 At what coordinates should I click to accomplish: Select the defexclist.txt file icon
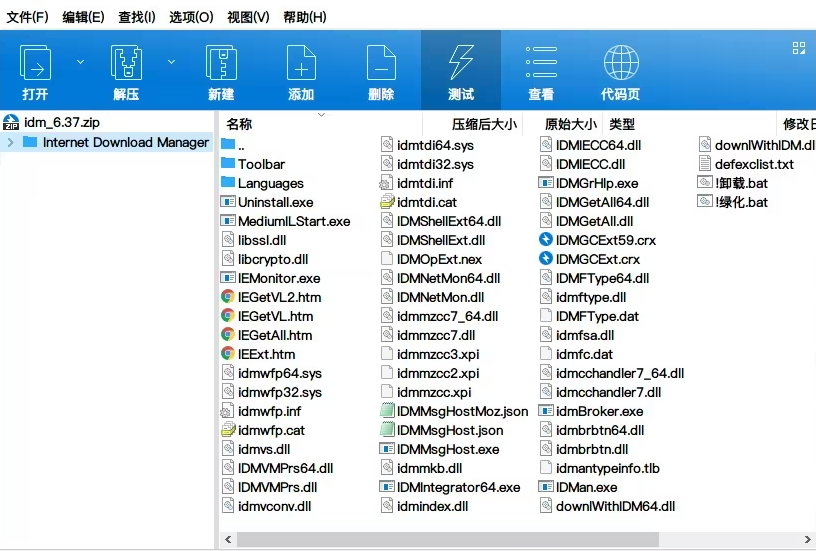705,163
